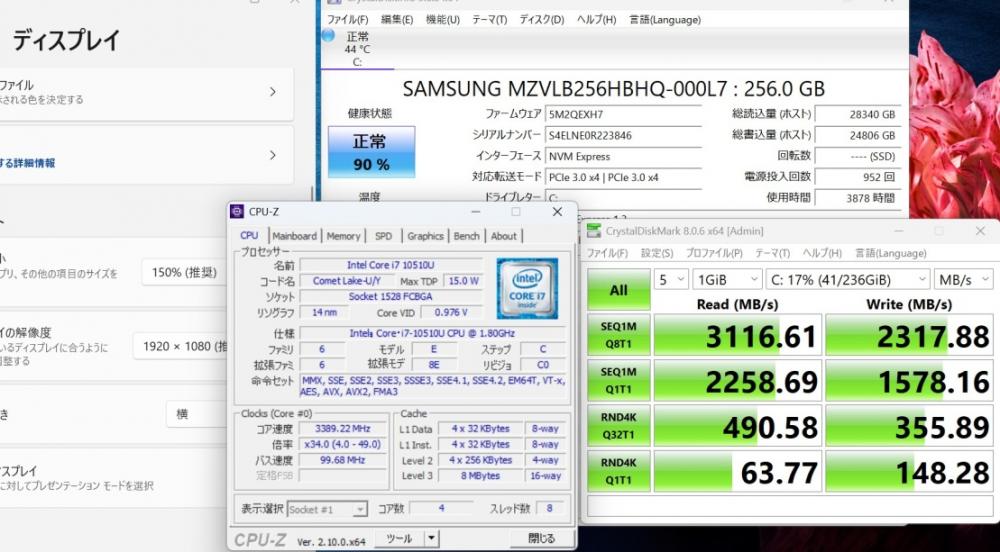Click the power-on count 952 回
This screenshot has height=552, width=1000.
[857, 177]
